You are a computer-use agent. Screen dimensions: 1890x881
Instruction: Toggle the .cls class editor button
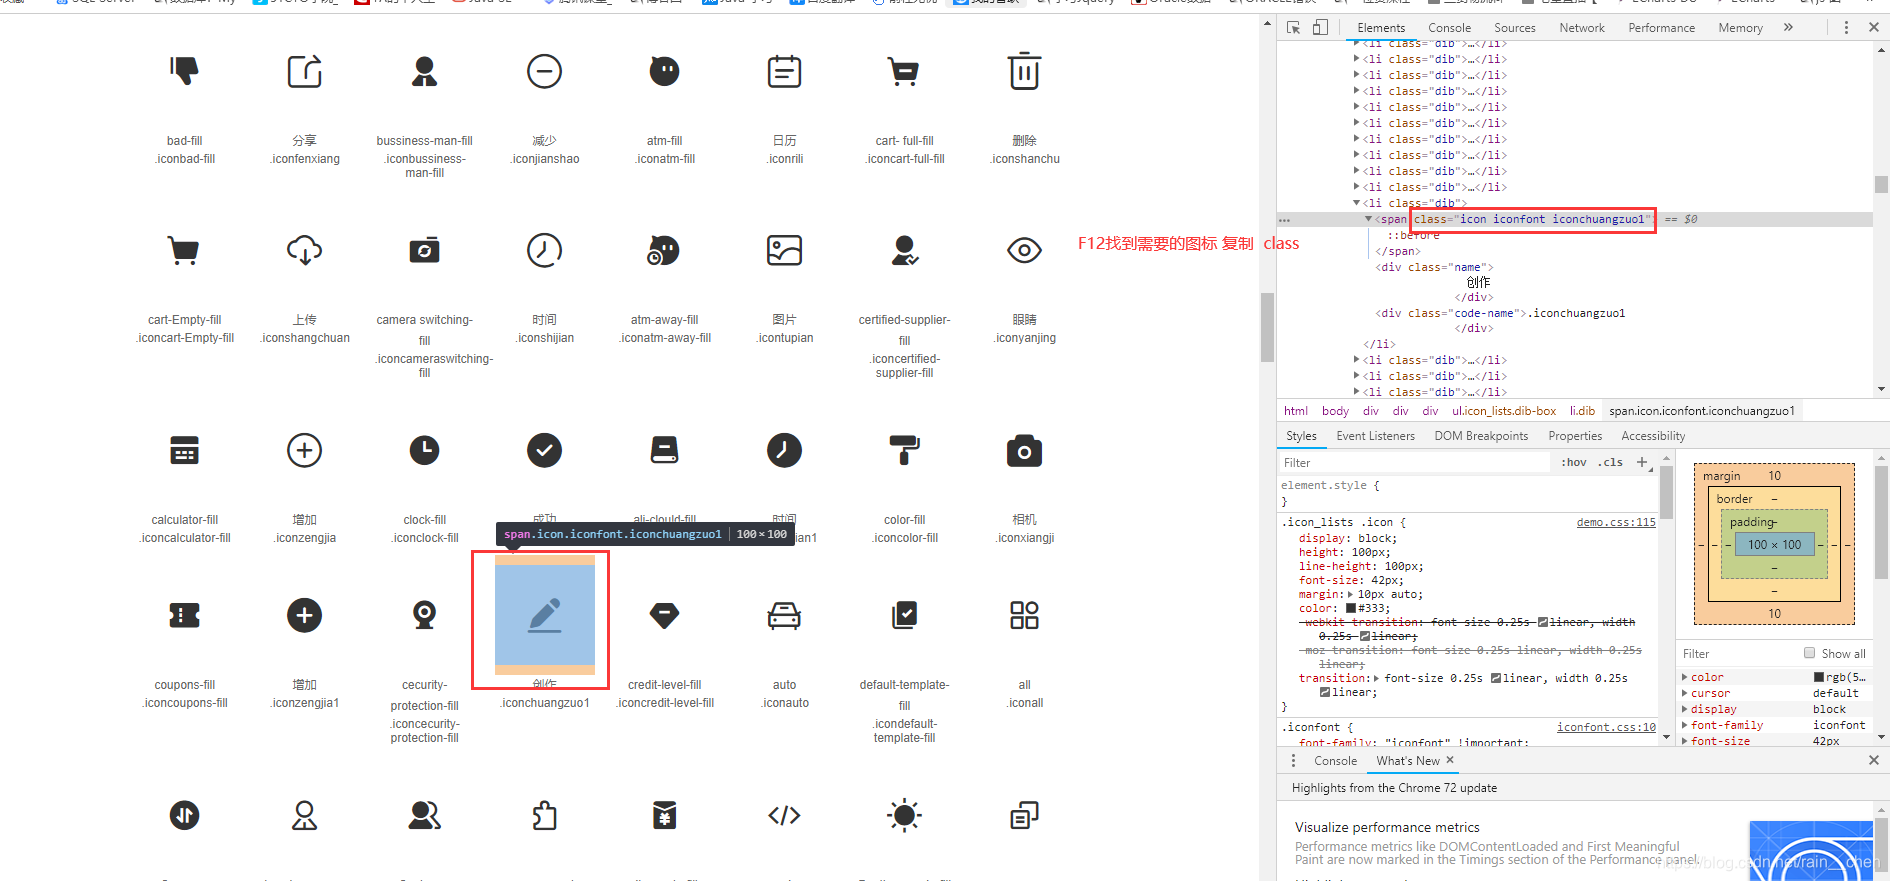(1610, 462)
